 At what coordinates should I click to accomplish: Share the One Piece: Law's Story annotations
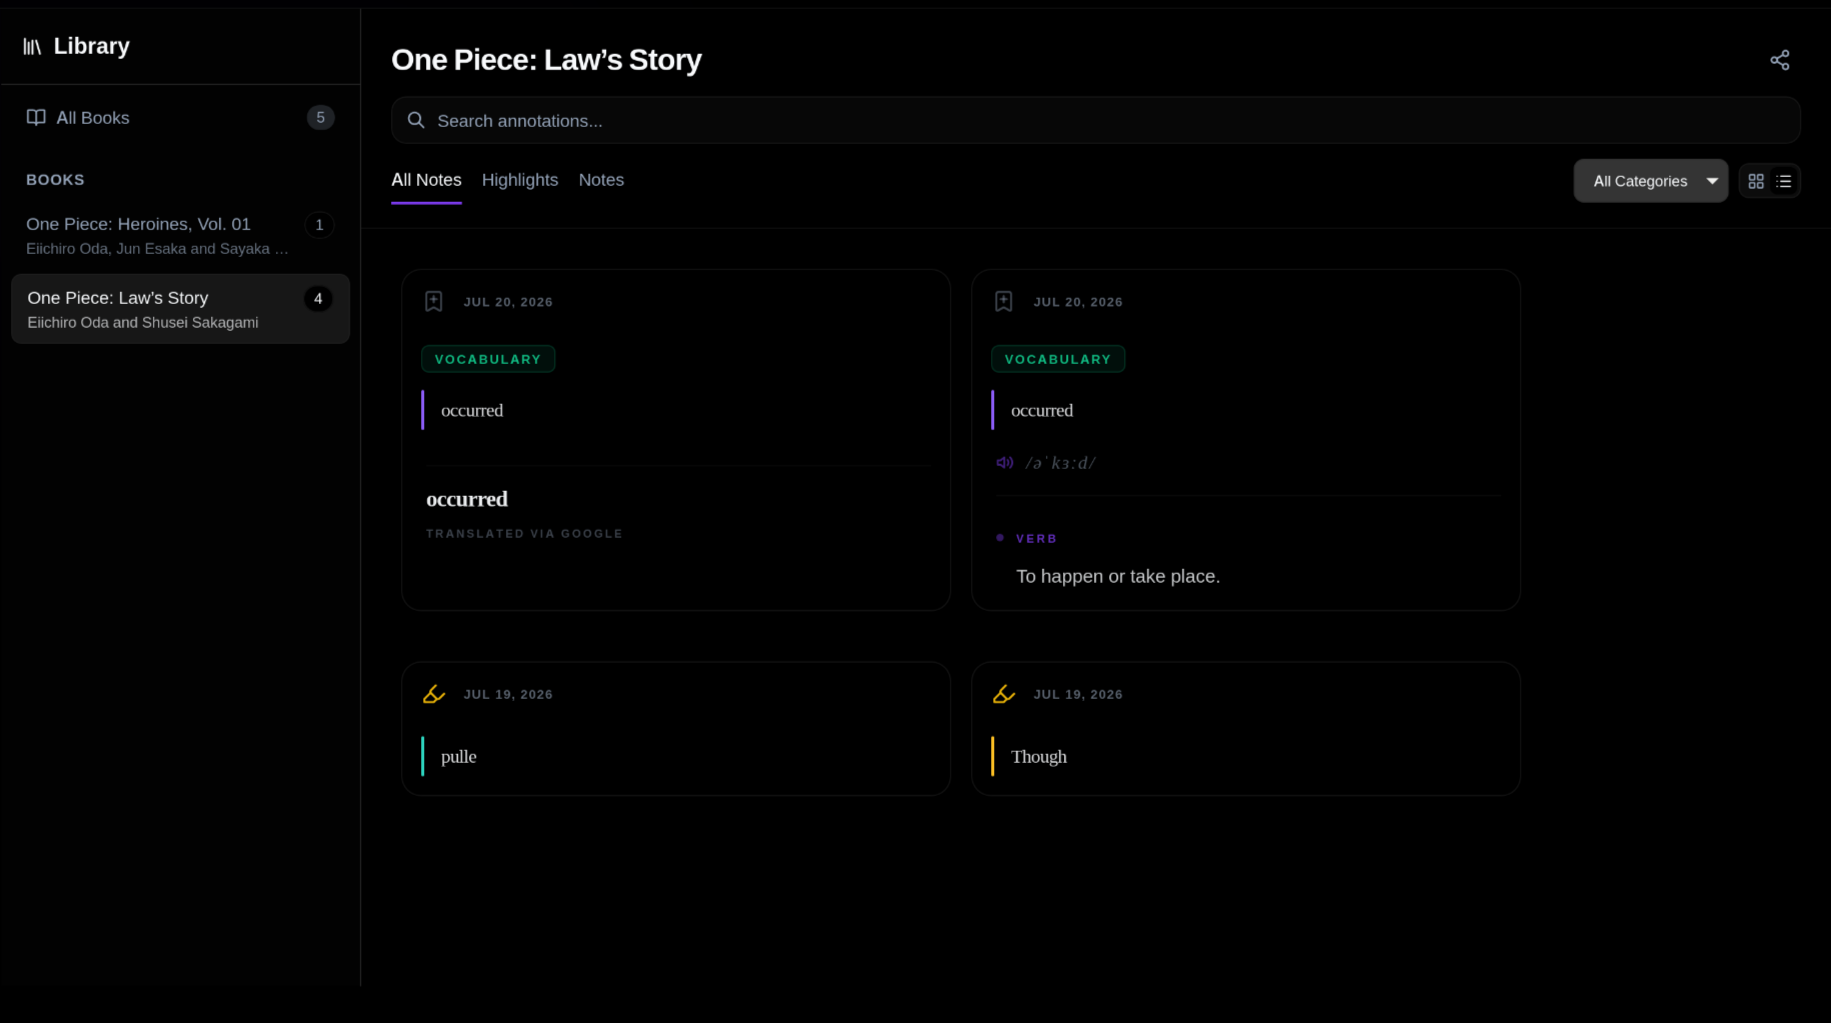click(1779, 60)
